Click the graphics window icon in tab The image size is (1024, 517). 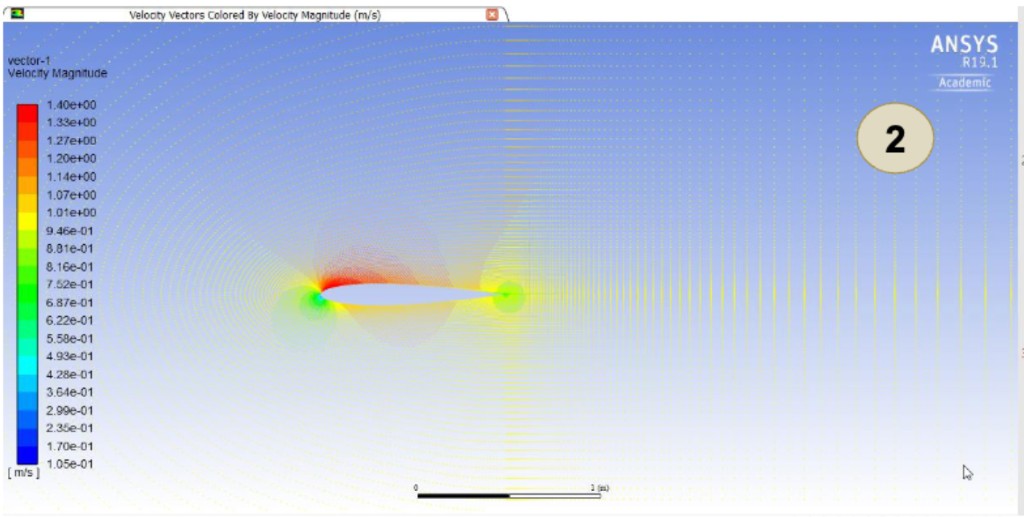pyautogui.click(x=17, y=15)
